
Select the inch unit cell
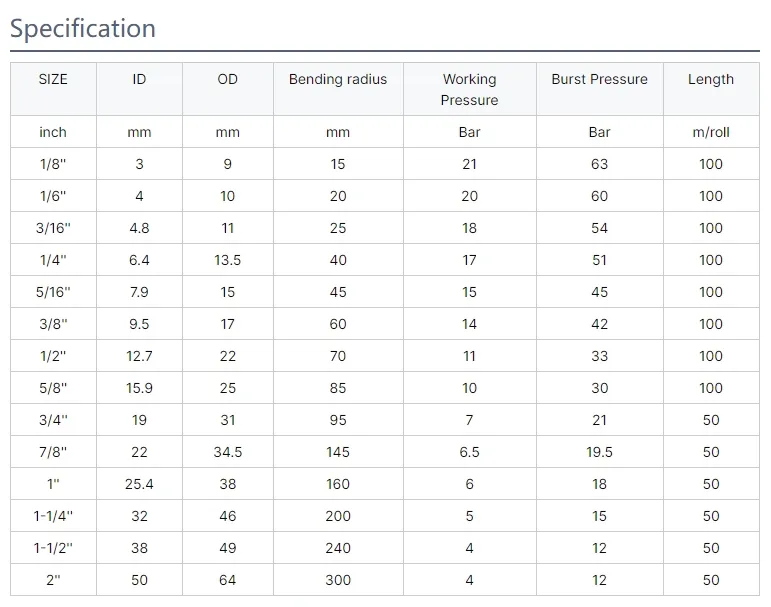tap(53, 132)
